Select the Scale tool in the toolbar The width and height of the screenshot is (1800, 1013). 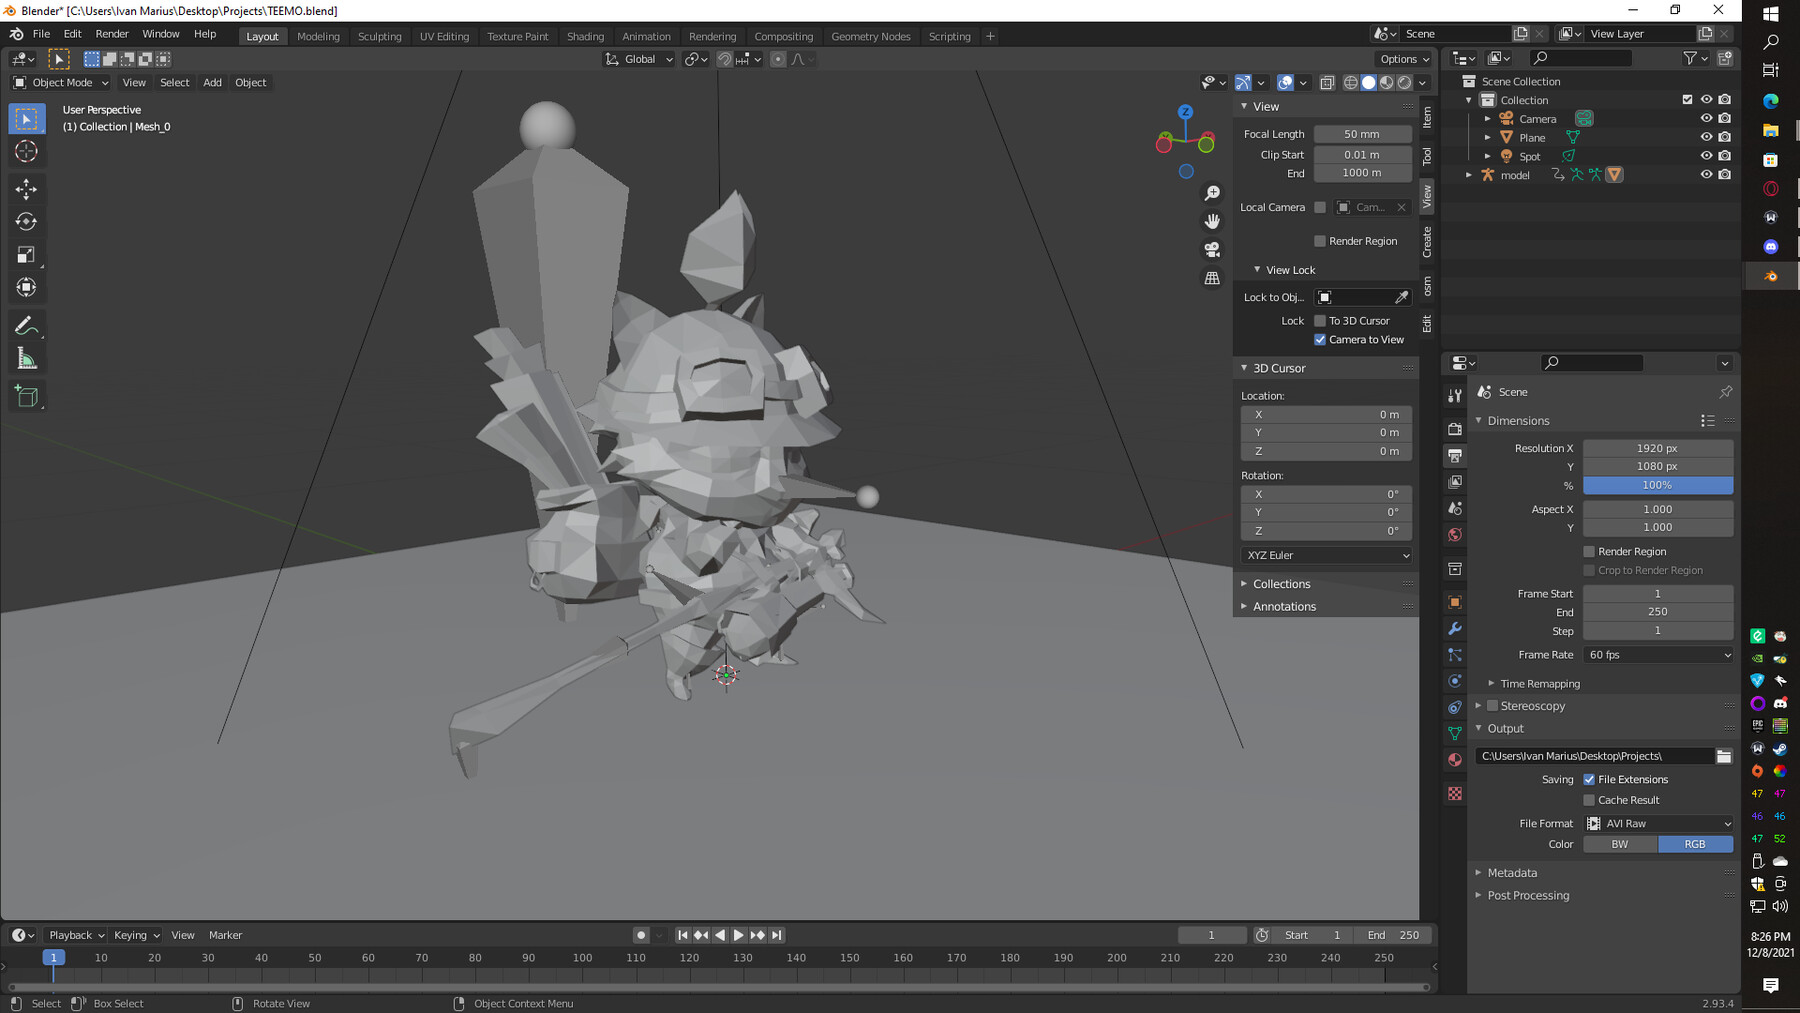click(27, 255)
